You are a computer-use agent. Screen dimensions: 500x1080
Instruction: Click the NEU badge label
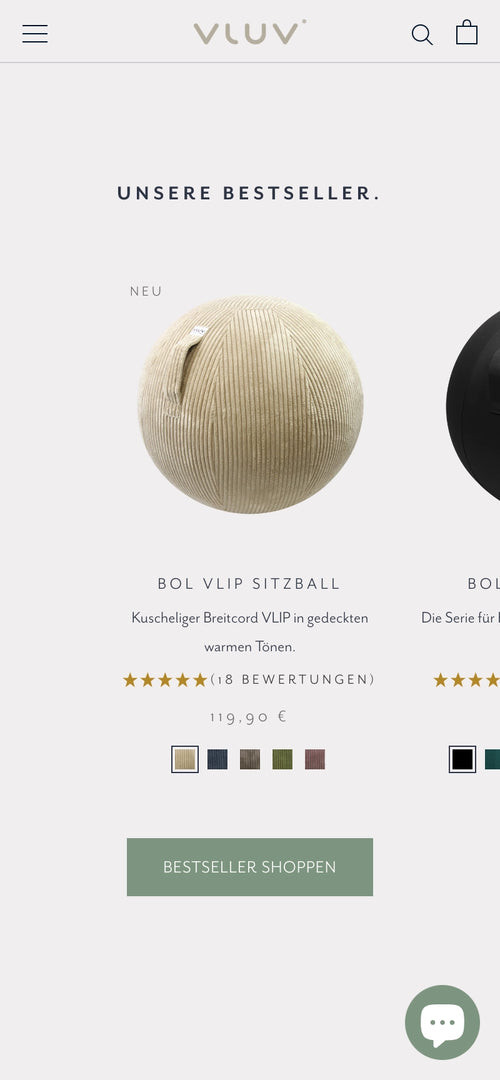[x=146, y=291]
